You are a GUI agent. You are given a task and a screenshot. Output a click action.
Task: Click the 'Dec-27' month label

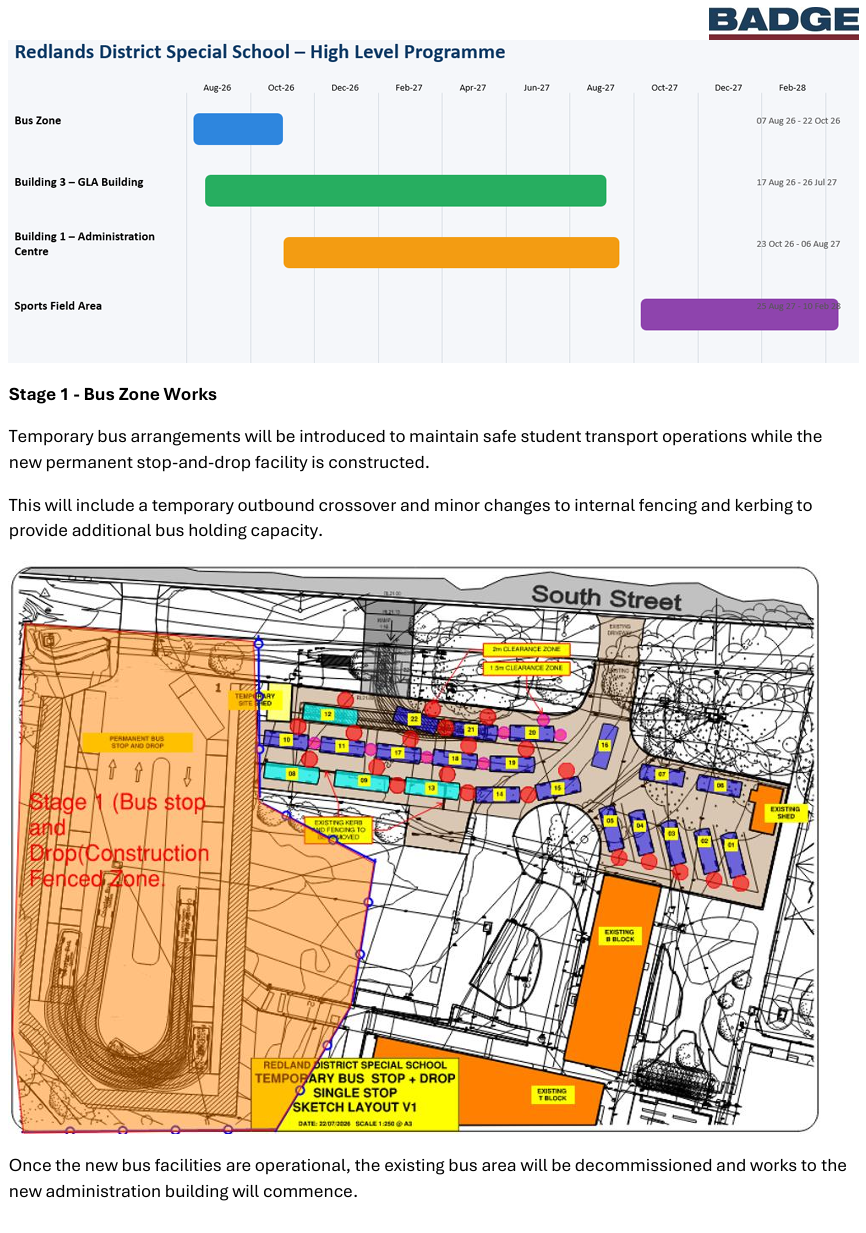tap(729, 88)
